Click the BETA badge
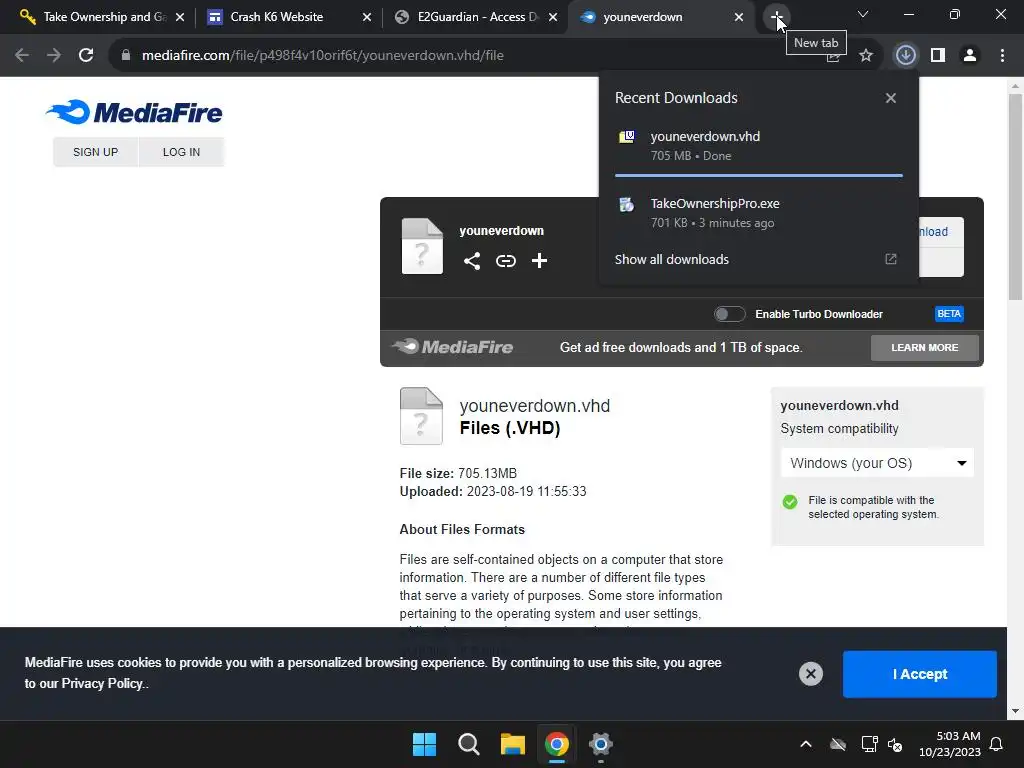The width and height of the screenshot is (1024, 768). click(949, 314)
